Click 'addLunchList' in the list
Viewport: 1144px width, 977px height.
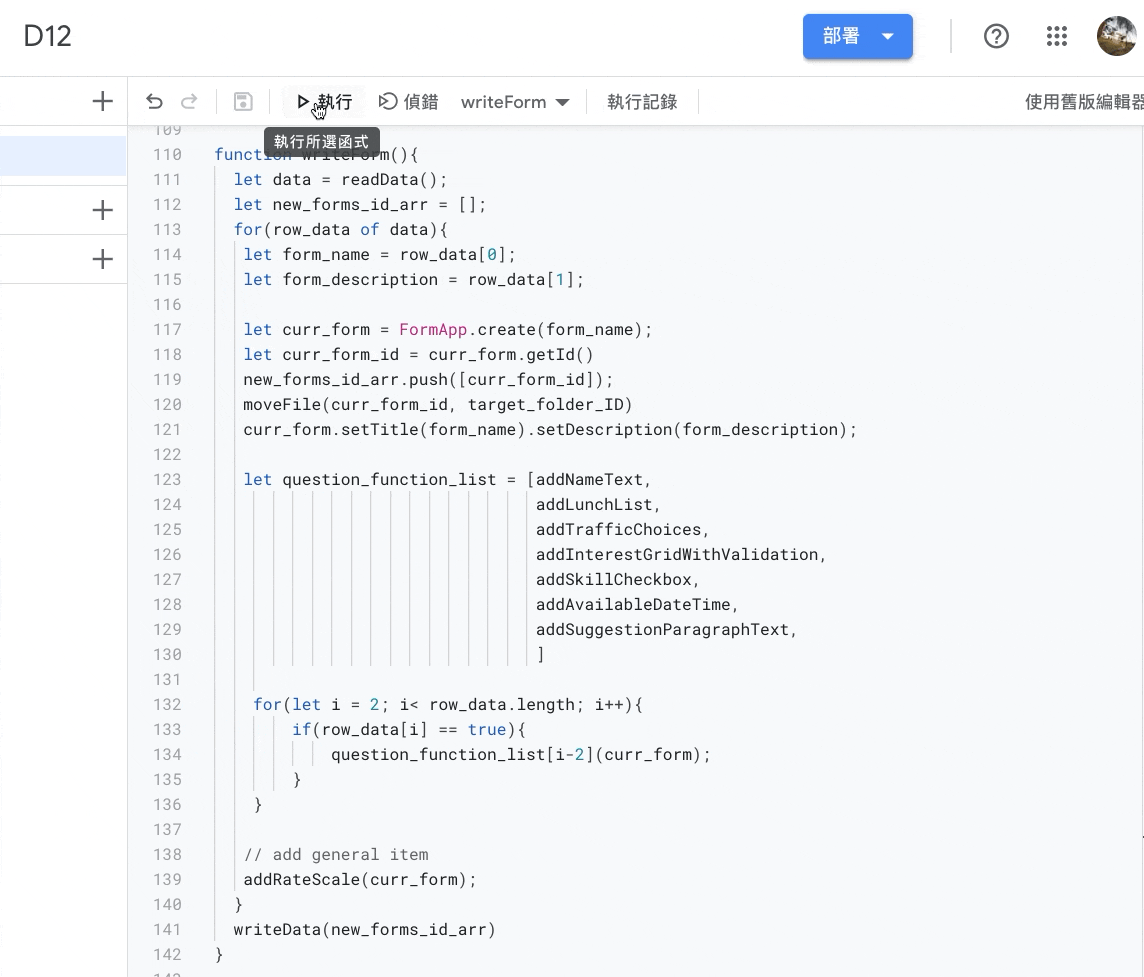594,504
